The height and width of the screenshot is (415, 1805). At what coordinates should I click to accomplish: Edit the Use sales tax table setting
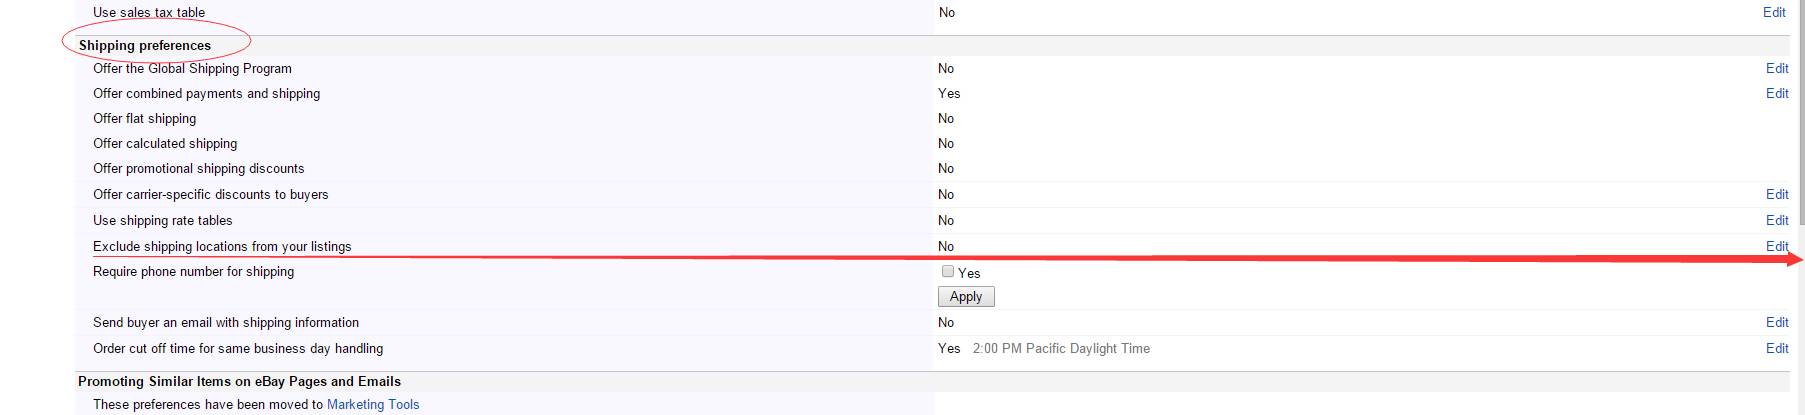[1774, 12]
